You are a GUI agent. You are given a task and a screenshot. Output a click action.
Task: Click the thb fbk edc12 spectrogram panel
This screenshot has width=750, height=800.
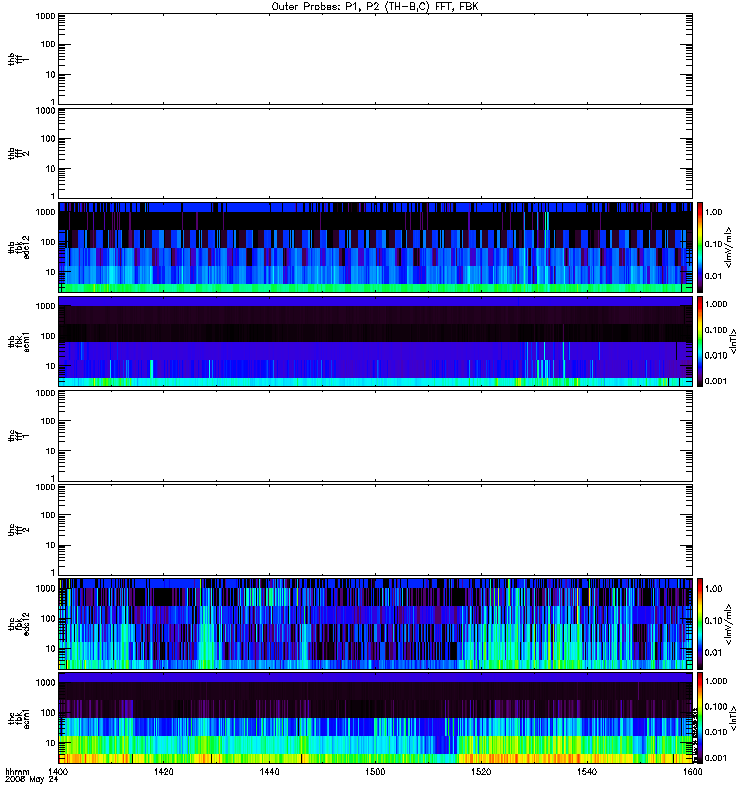(376, 247)
